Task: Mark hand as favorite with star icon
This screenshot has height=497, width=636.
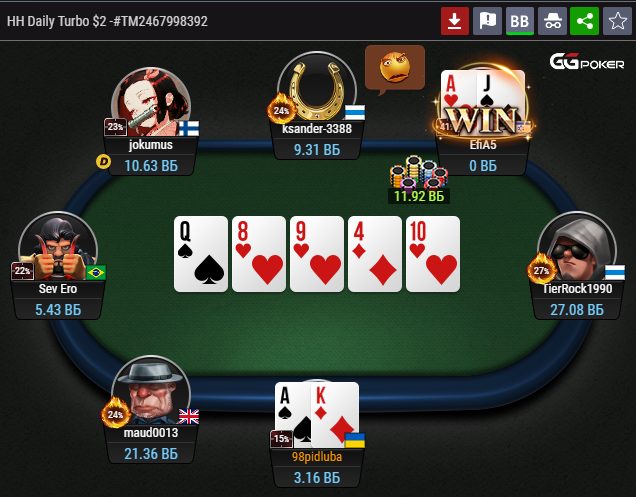Action: click(x=617, y=21)
